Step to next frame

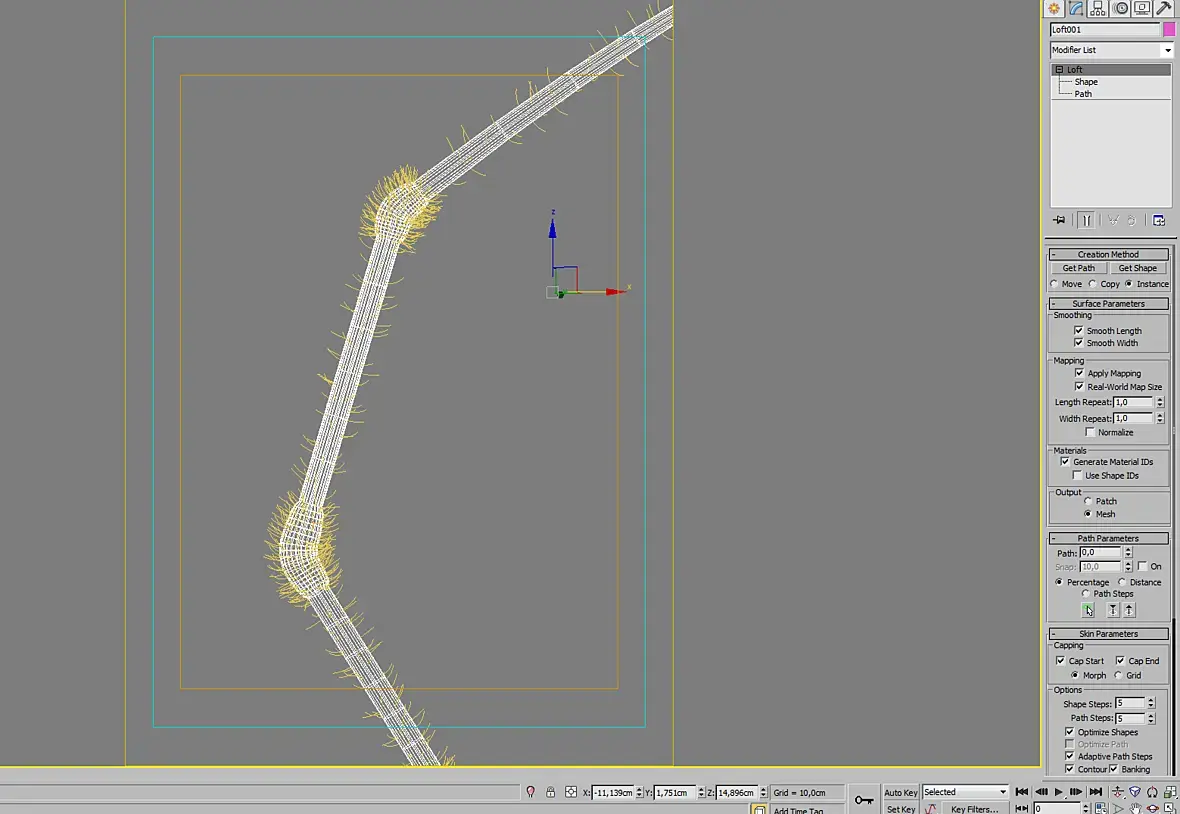click(1076, 791)
